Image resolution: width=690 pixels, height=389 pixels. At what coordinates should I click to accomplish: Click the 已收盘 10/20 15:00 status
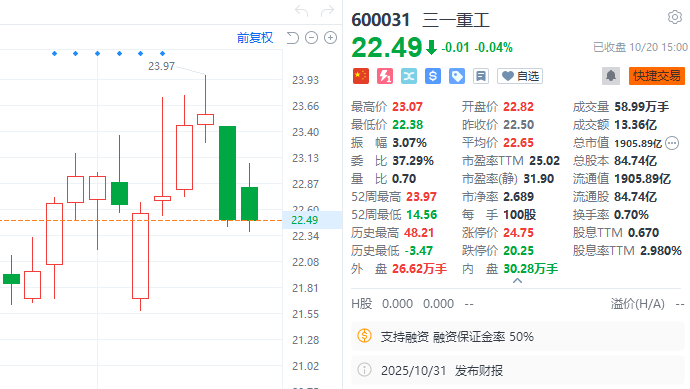coord(640,48)
